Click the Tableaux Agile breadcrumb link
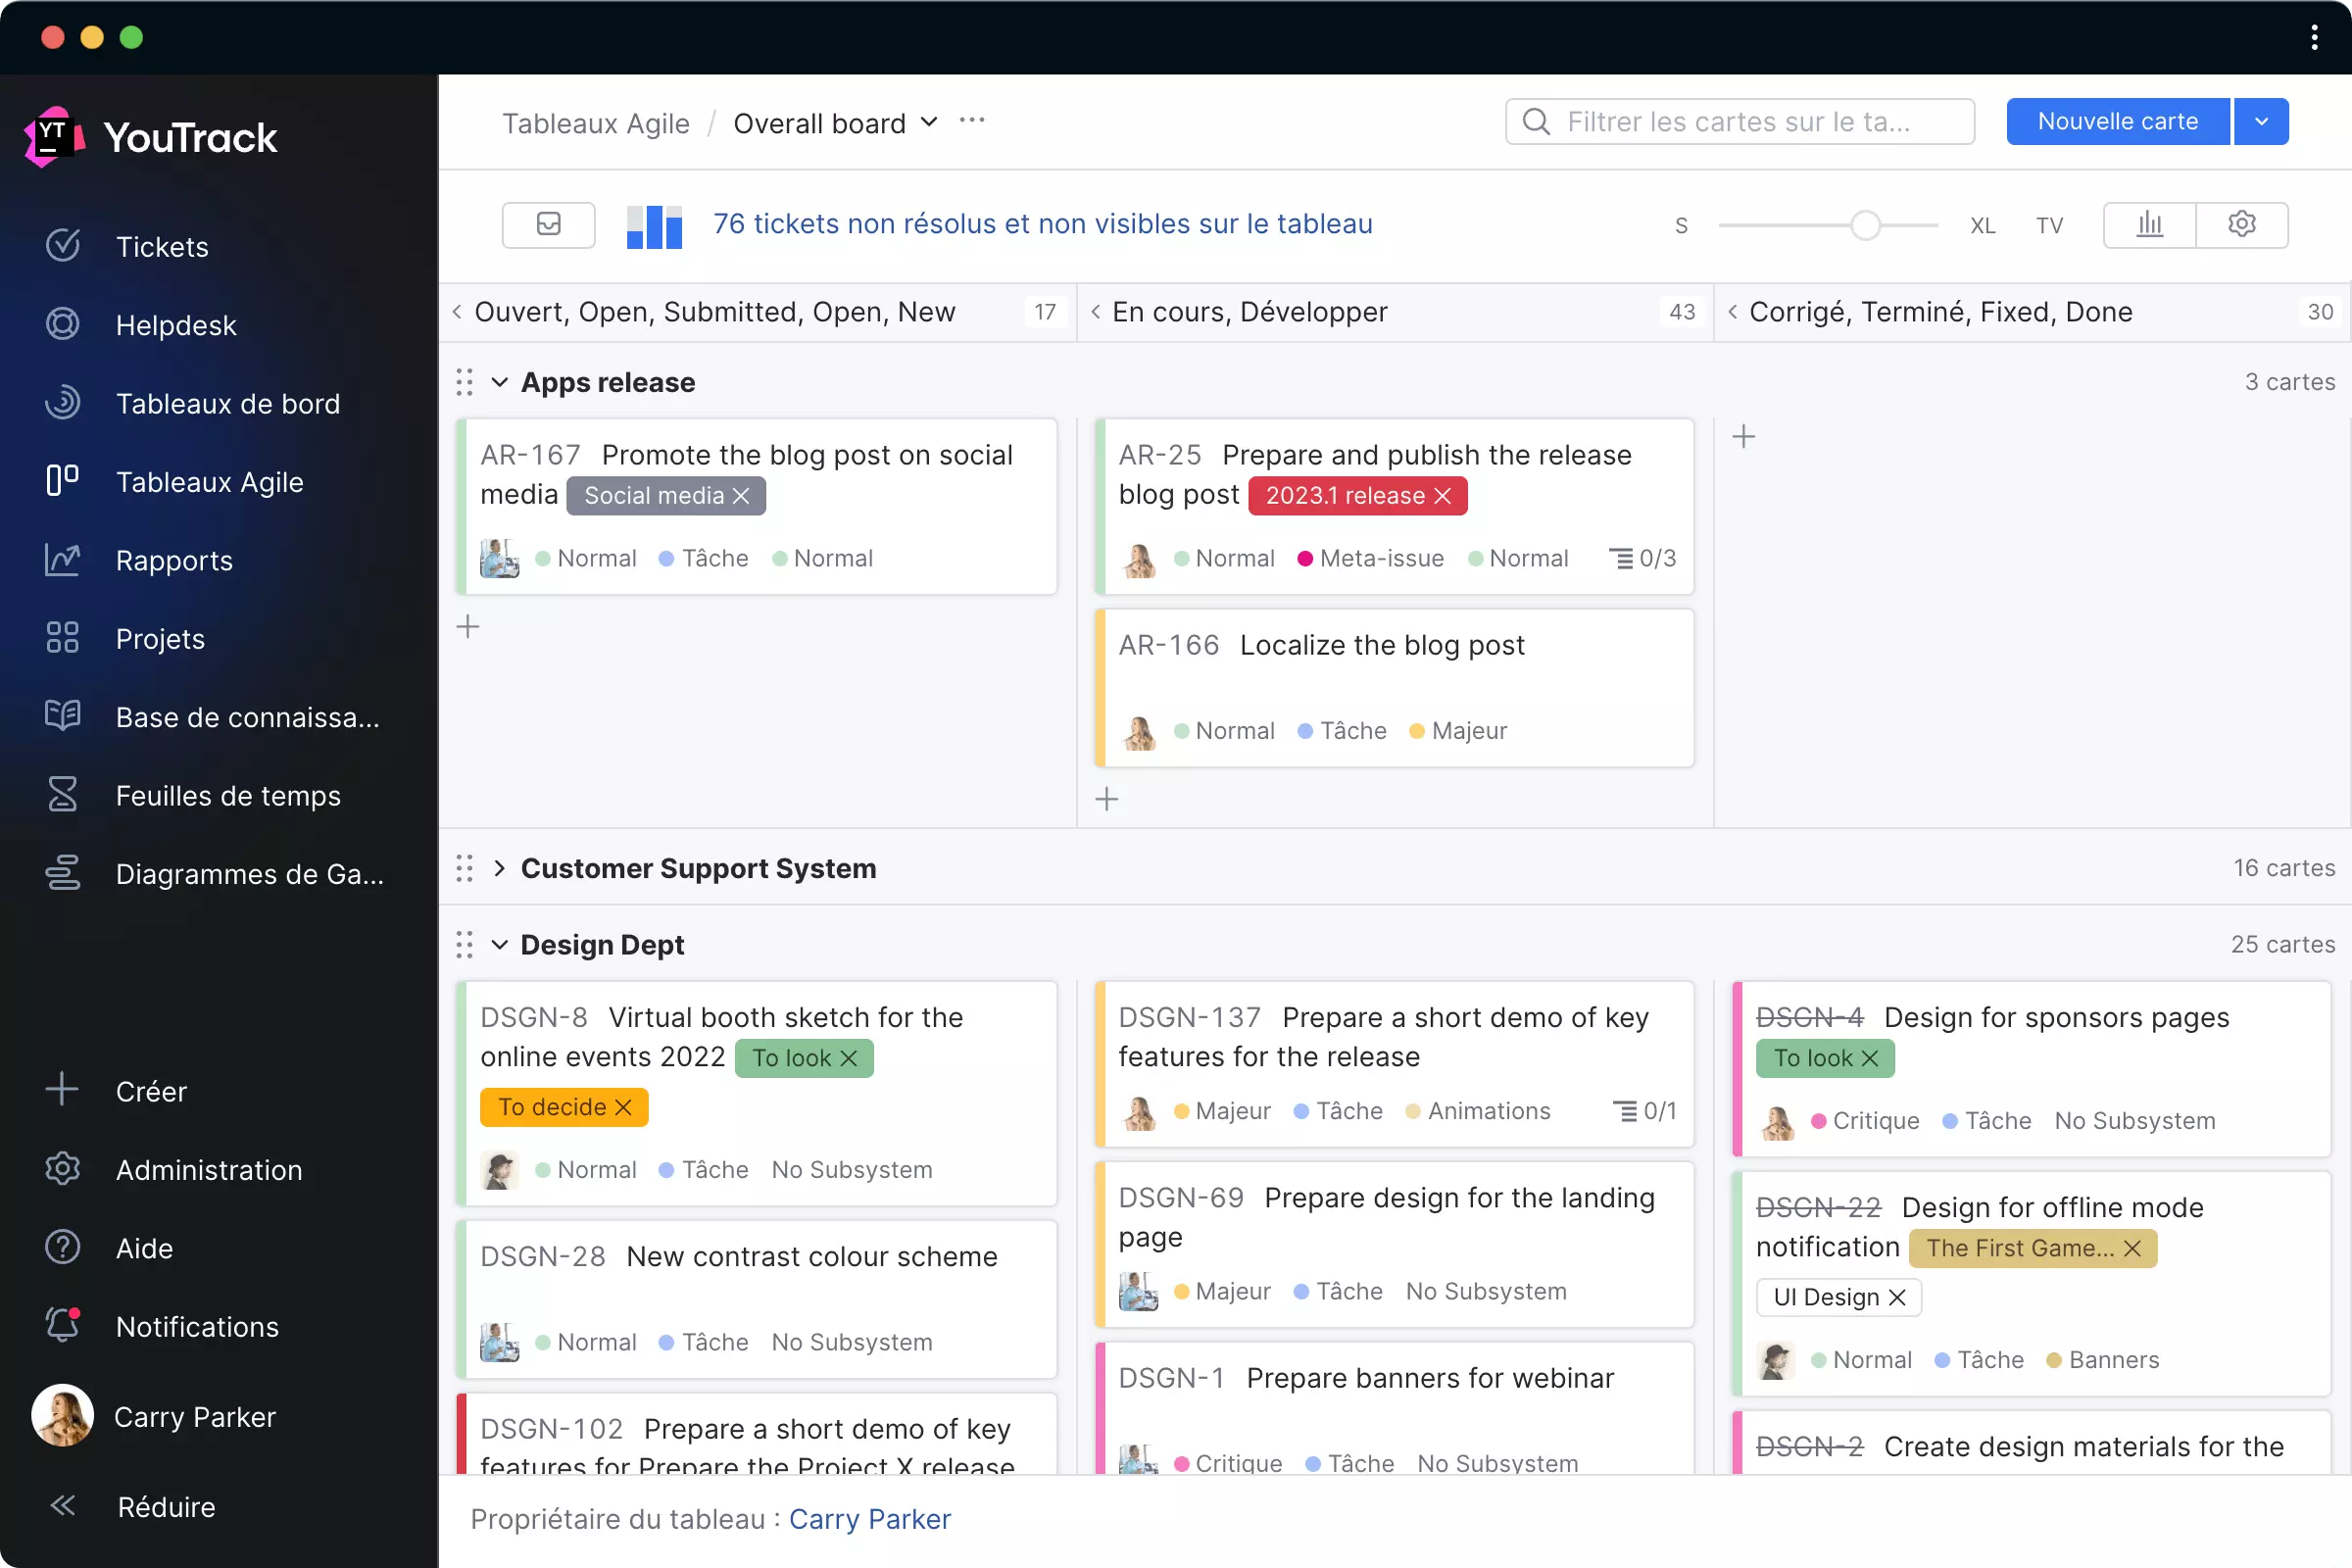 595,122
